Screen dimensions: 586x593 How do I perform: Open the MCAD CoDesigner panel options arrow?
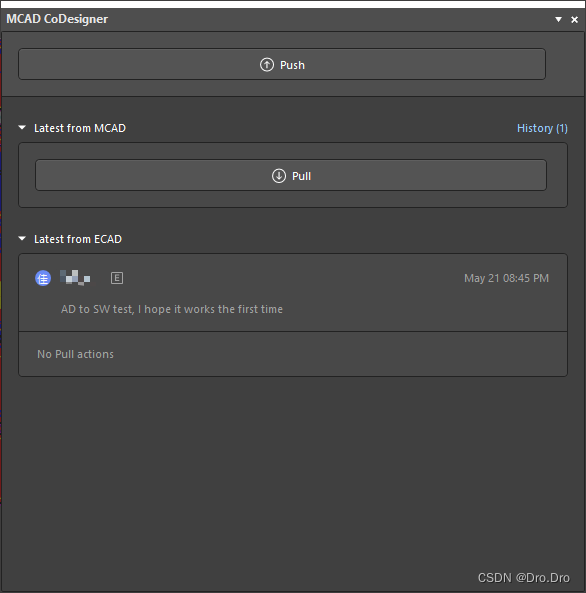coord(558,19)
